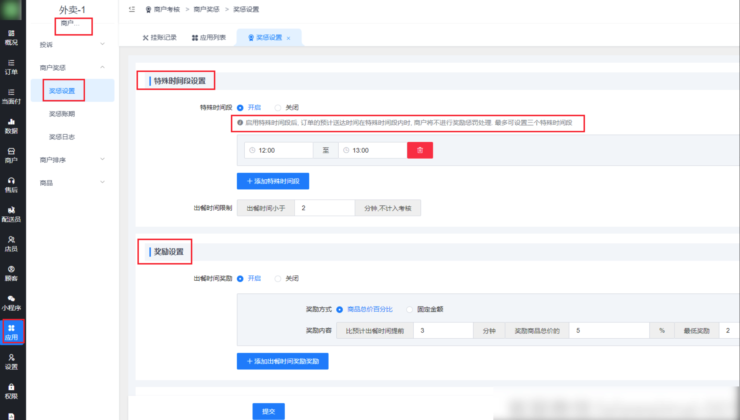This screenshot has width=740, height=420.
Task: Open 奖惩账期 in the side menu
Action: click(x=73, y=114)
